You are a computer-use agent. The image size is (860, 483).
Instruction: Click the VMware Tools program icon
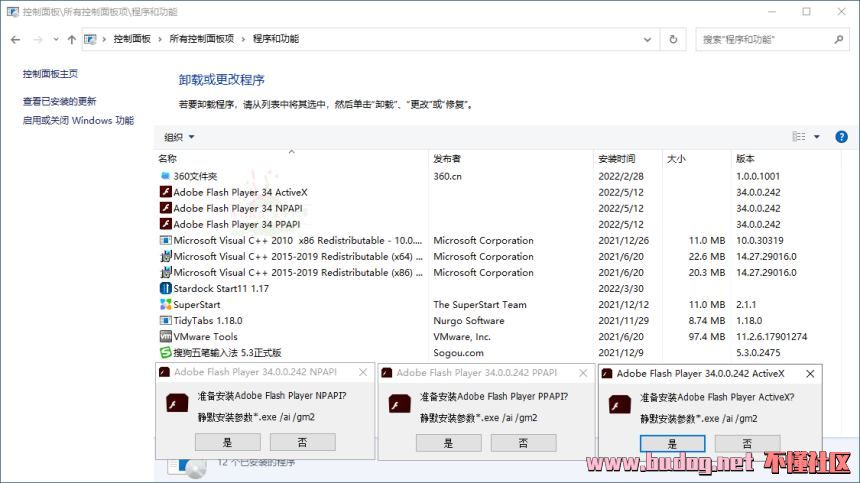[165, 337]
